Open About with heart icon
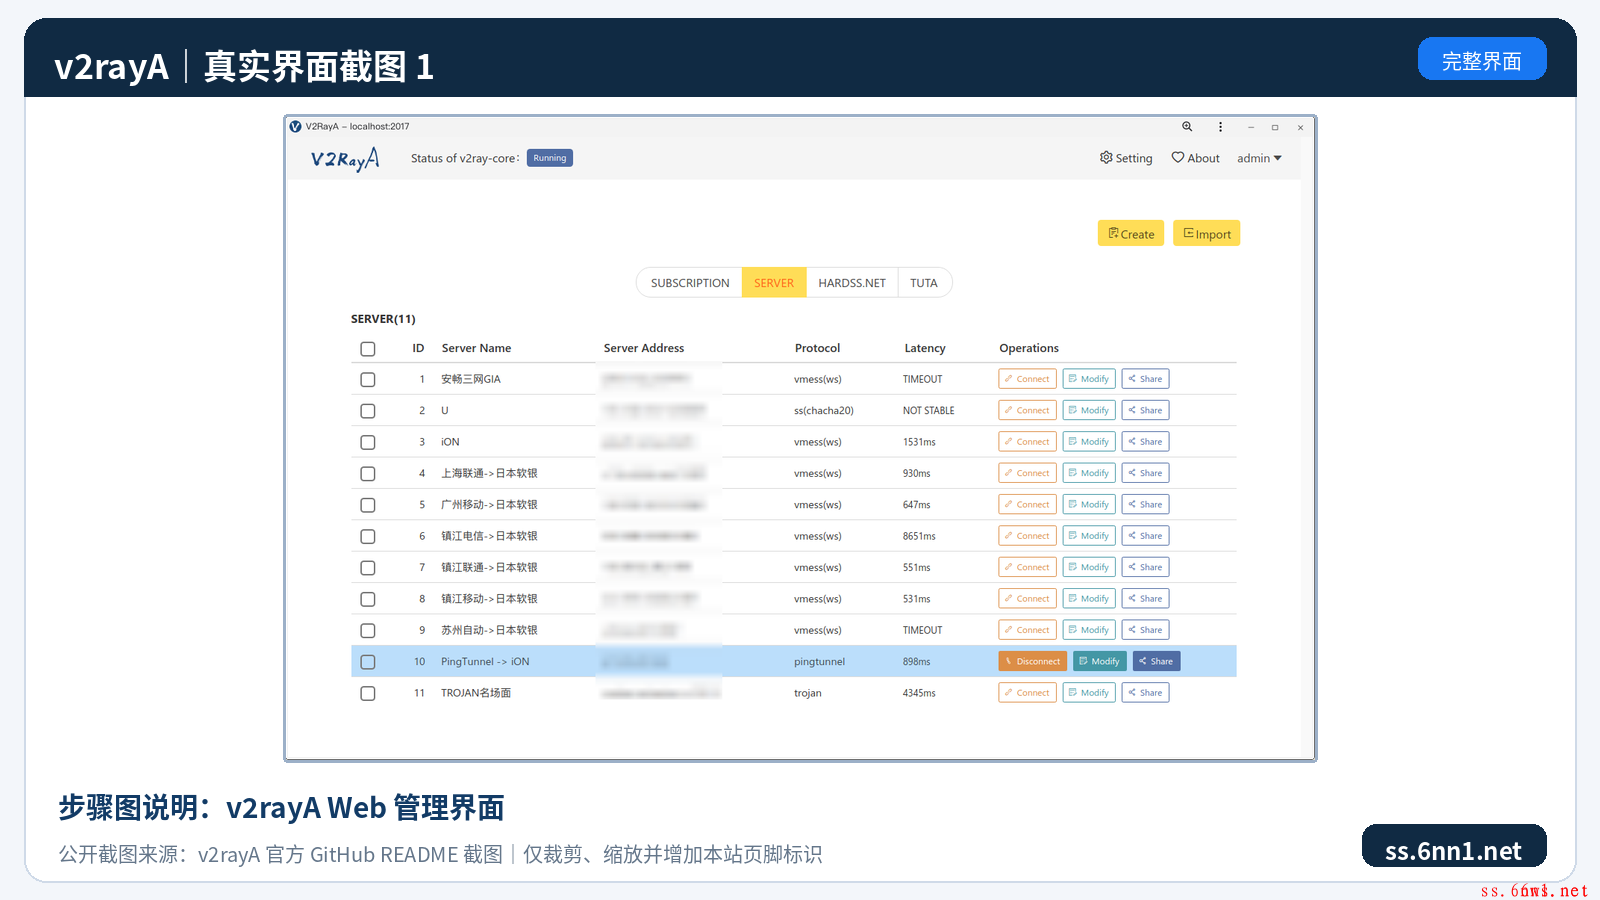The height and width of the screenshot is (900, 1600). point(1196,158)
